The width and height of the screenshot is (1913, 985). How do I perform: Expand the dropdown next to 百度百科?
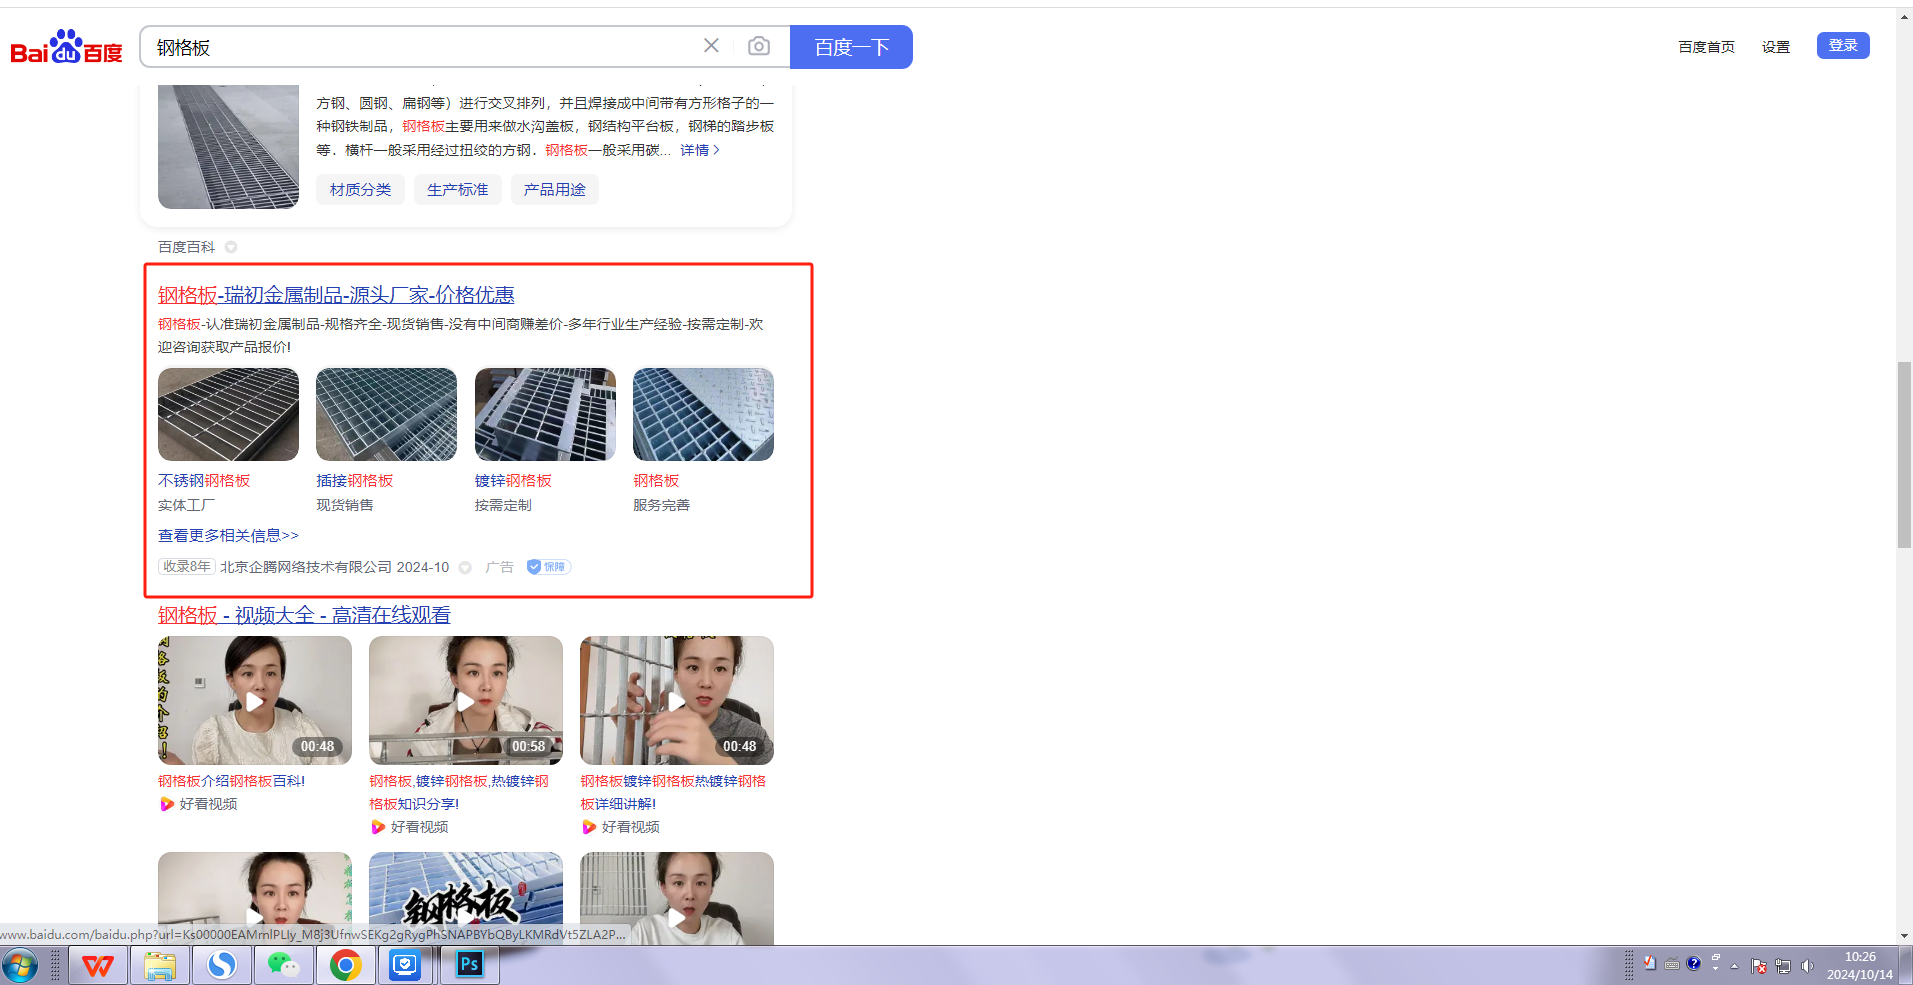pyautogui.click(x=231, y=247)
